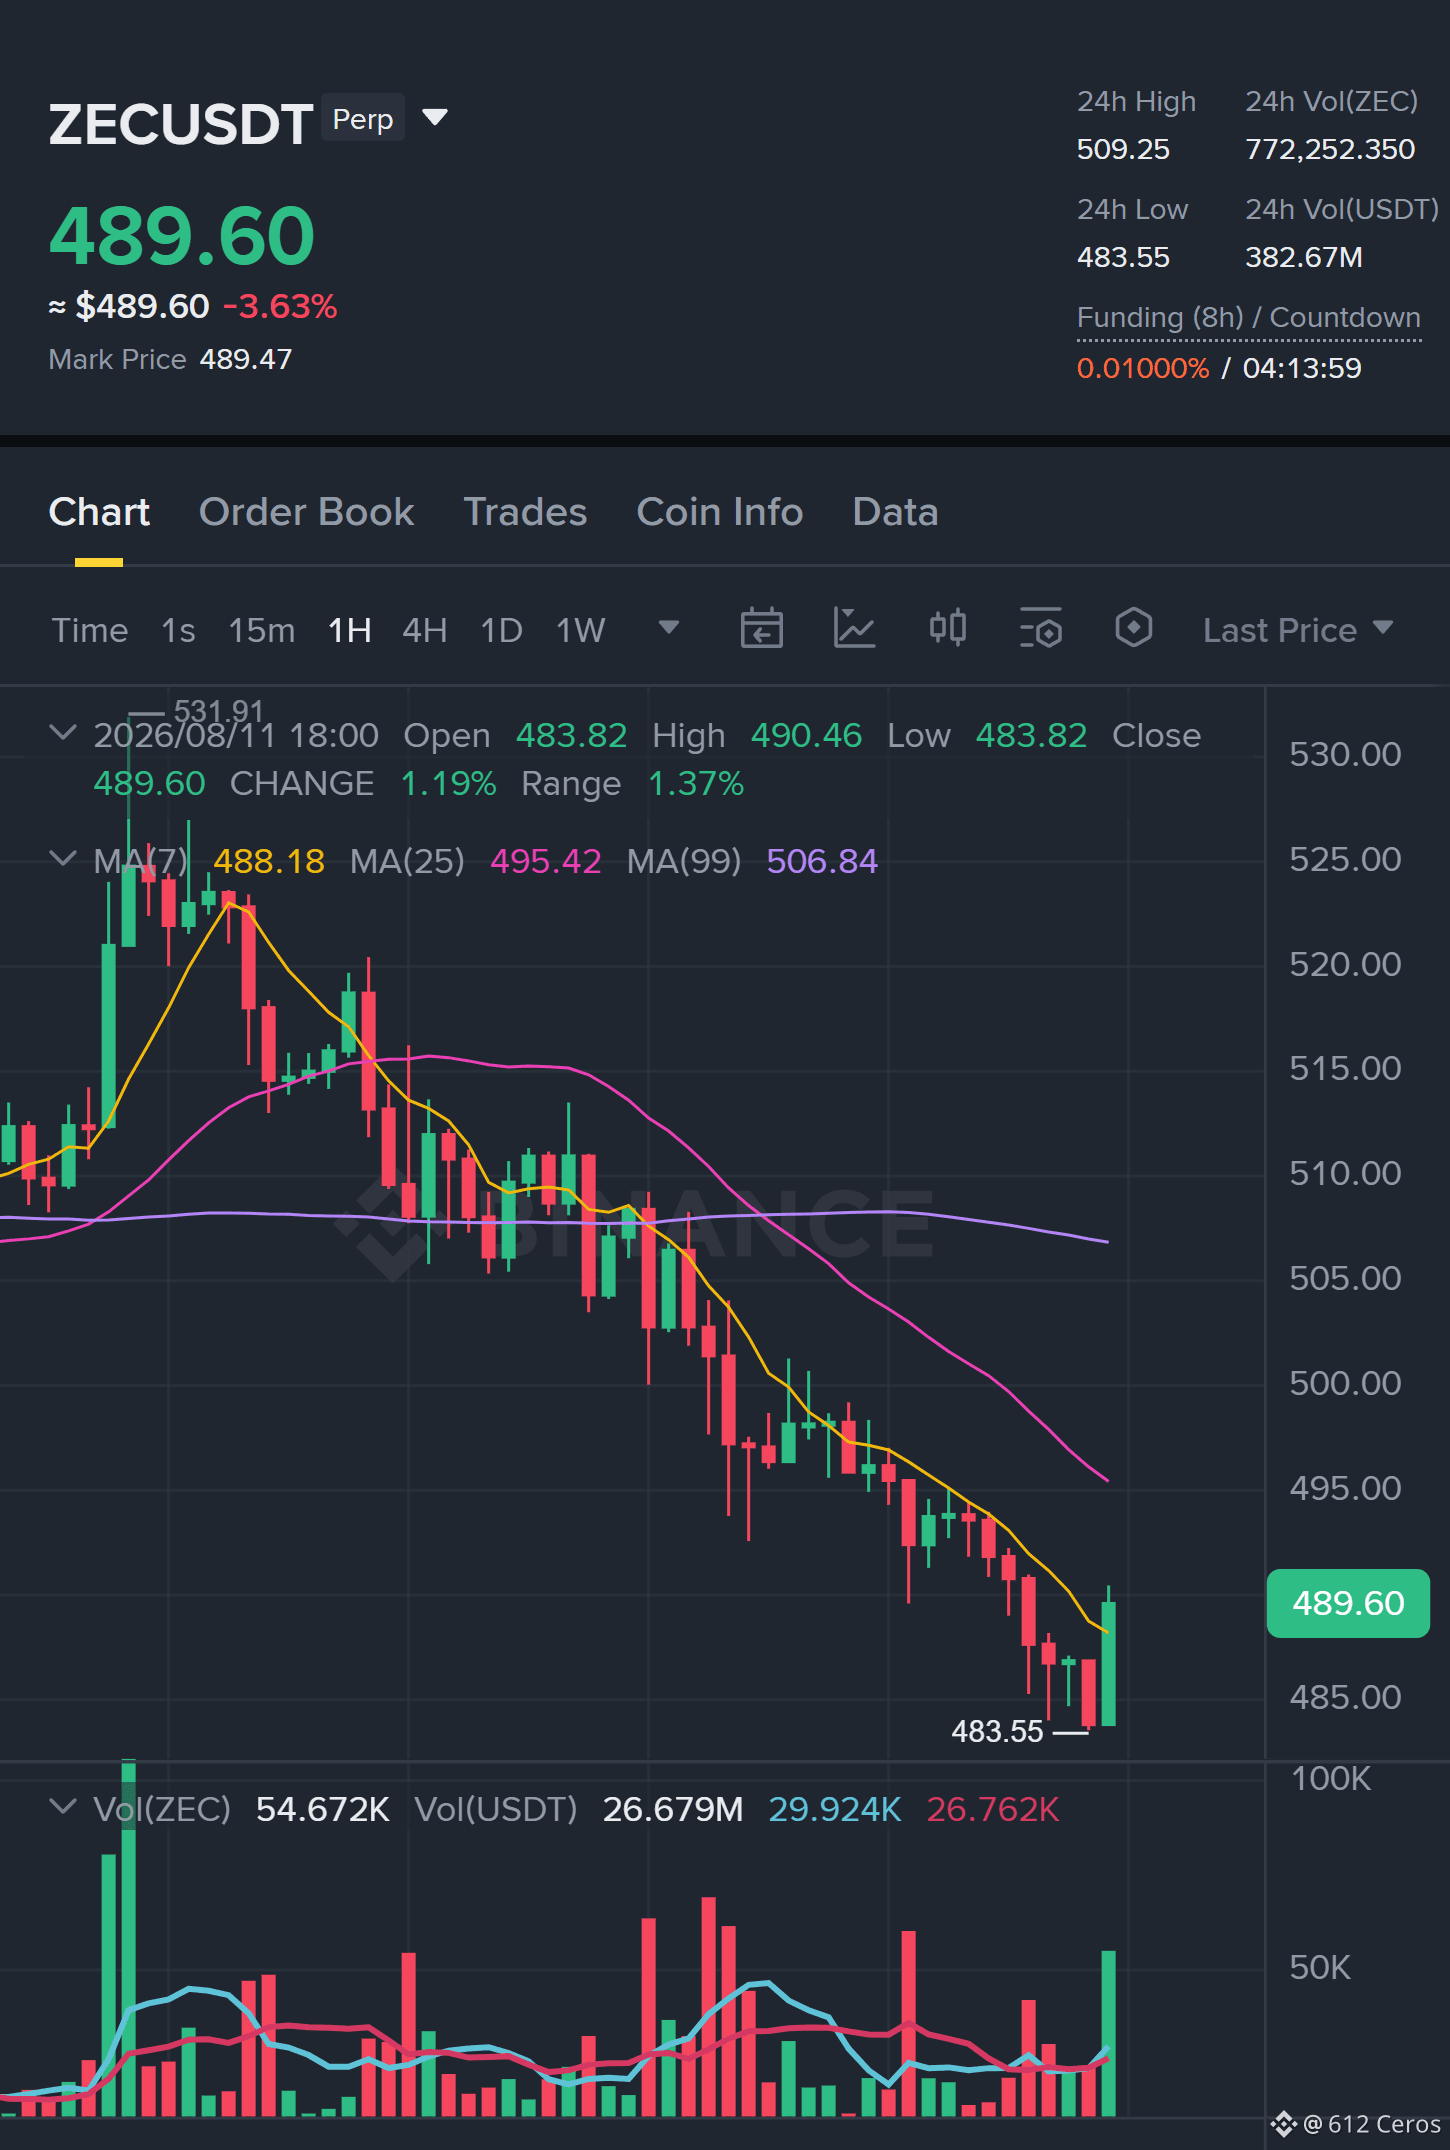Tap the large 489.60 last price
The height and width of the screenshot is (2150, 1450).
tap(182, 236)
